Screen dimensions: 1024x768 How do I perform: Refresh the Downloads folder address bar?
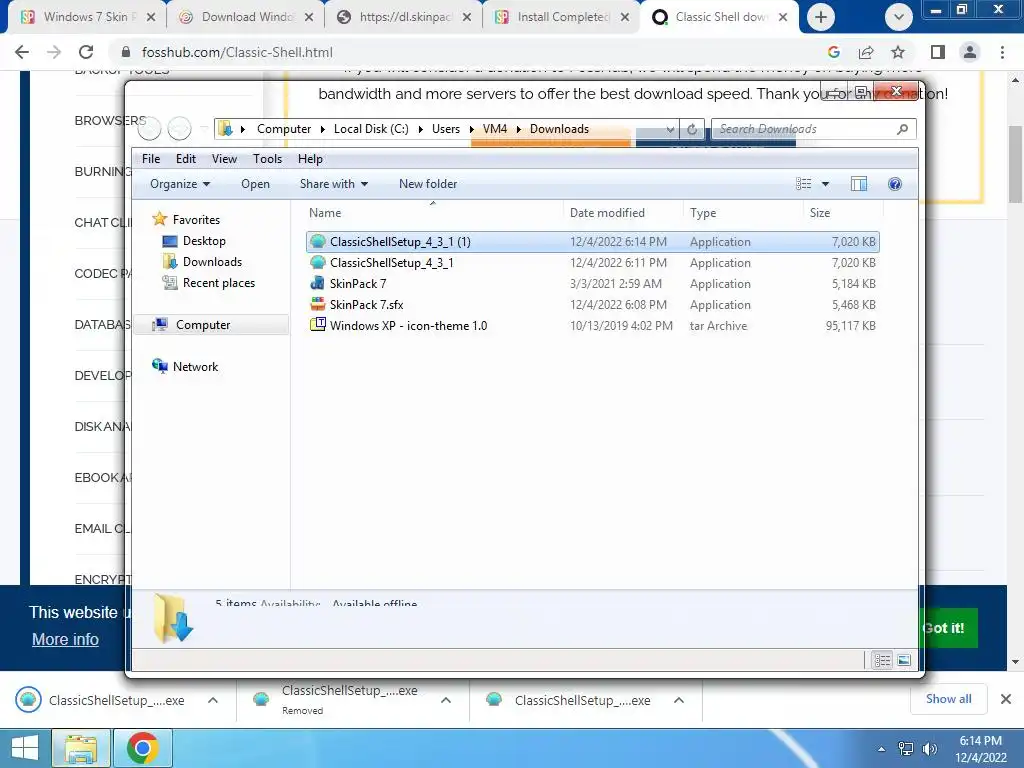(692, 129)
